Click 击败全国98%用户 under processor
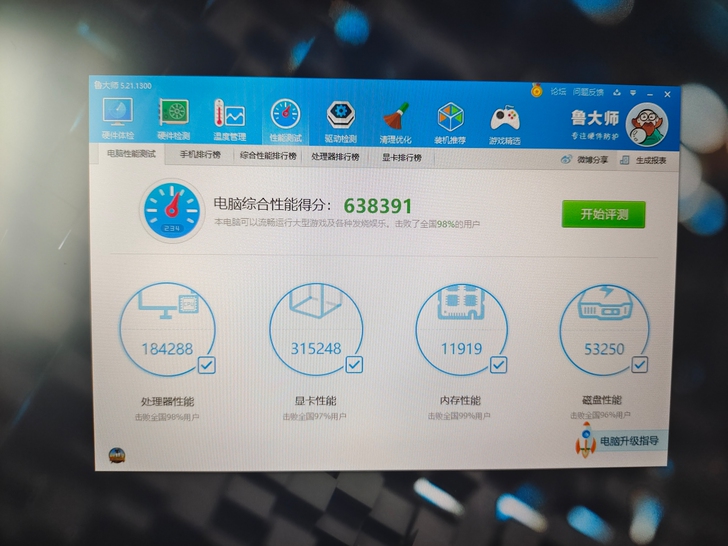The height and width of the screenshot is (546, 728). tap(167, 417)
